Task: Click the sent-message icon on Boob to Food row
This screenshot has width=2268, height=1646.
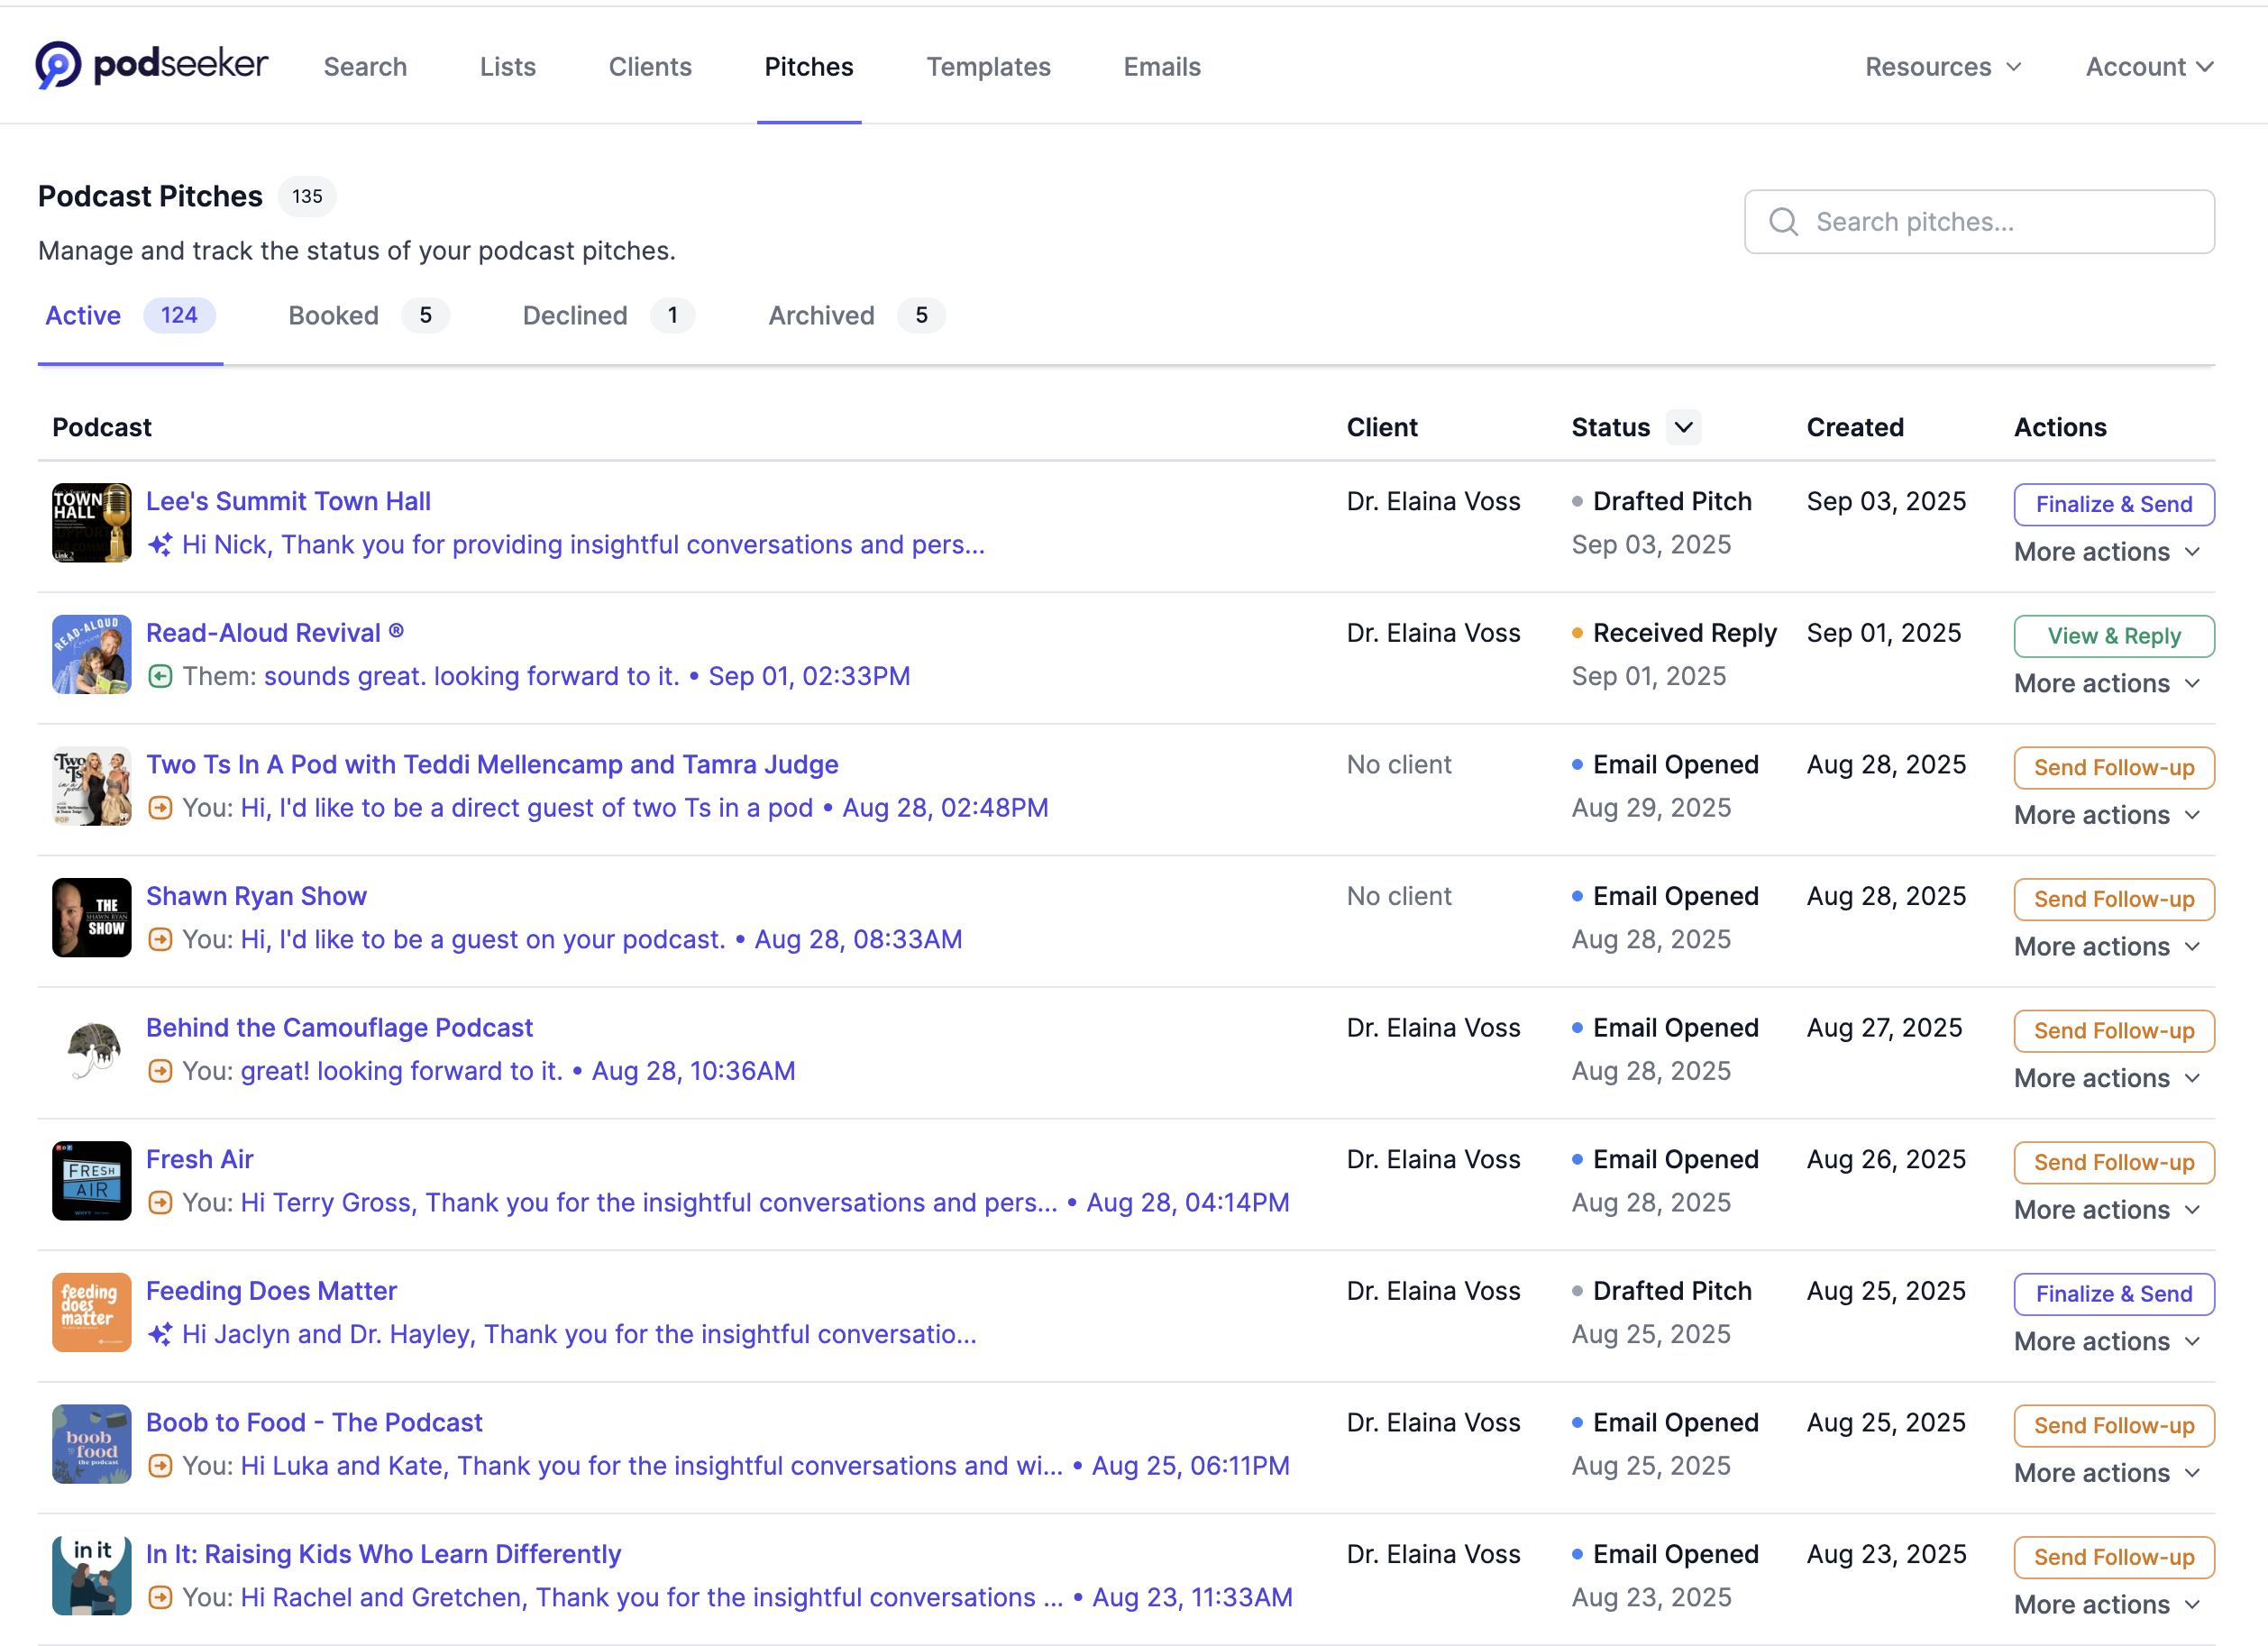Action: coord(160,1466)
